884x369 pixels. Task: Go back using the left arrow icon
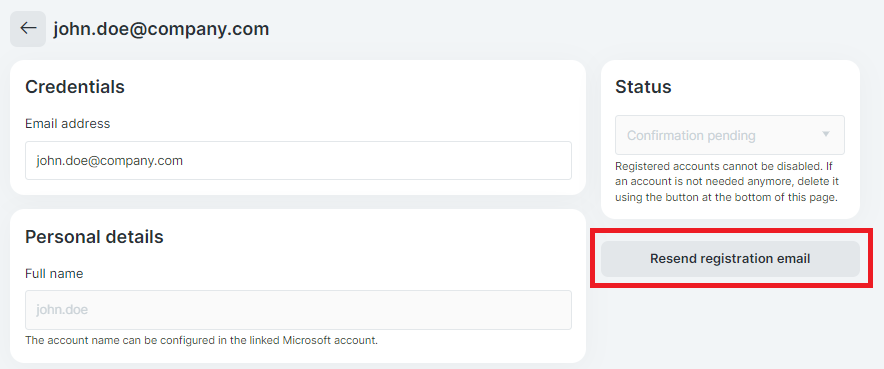point(28,29)
